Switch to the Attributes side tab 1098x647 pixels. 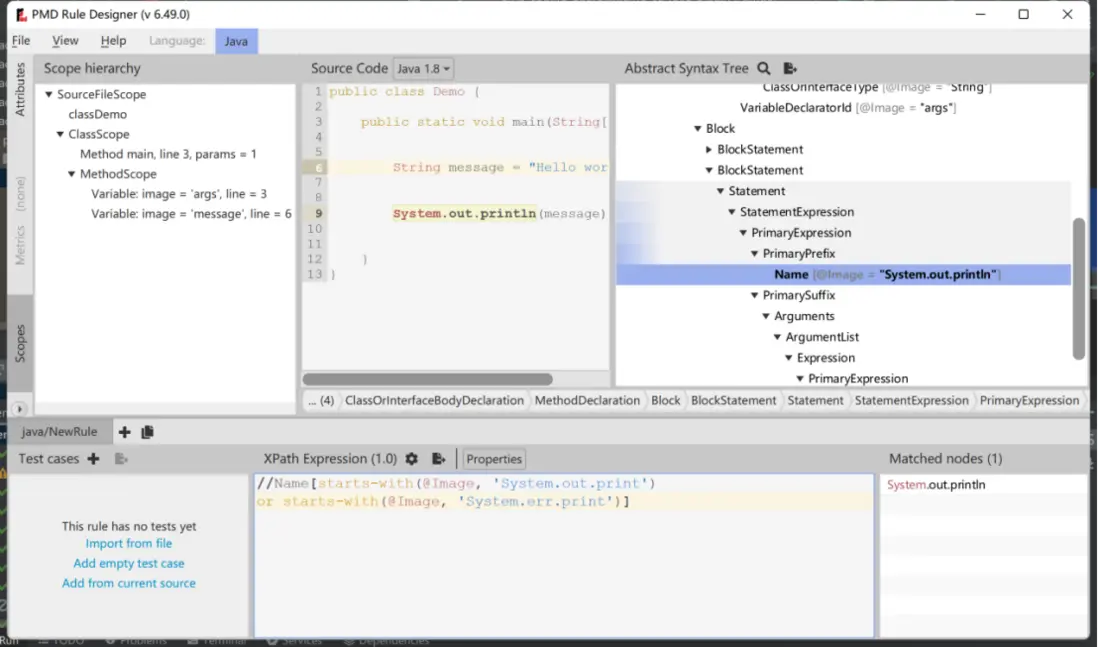click(x=20, y=90)
